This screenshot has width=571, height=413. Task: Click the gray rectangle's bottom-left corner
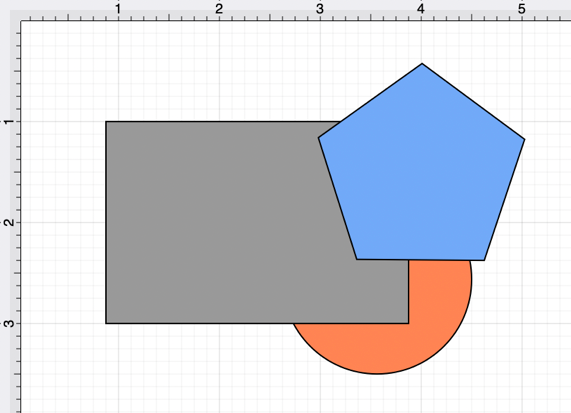(x=106, y=323)
